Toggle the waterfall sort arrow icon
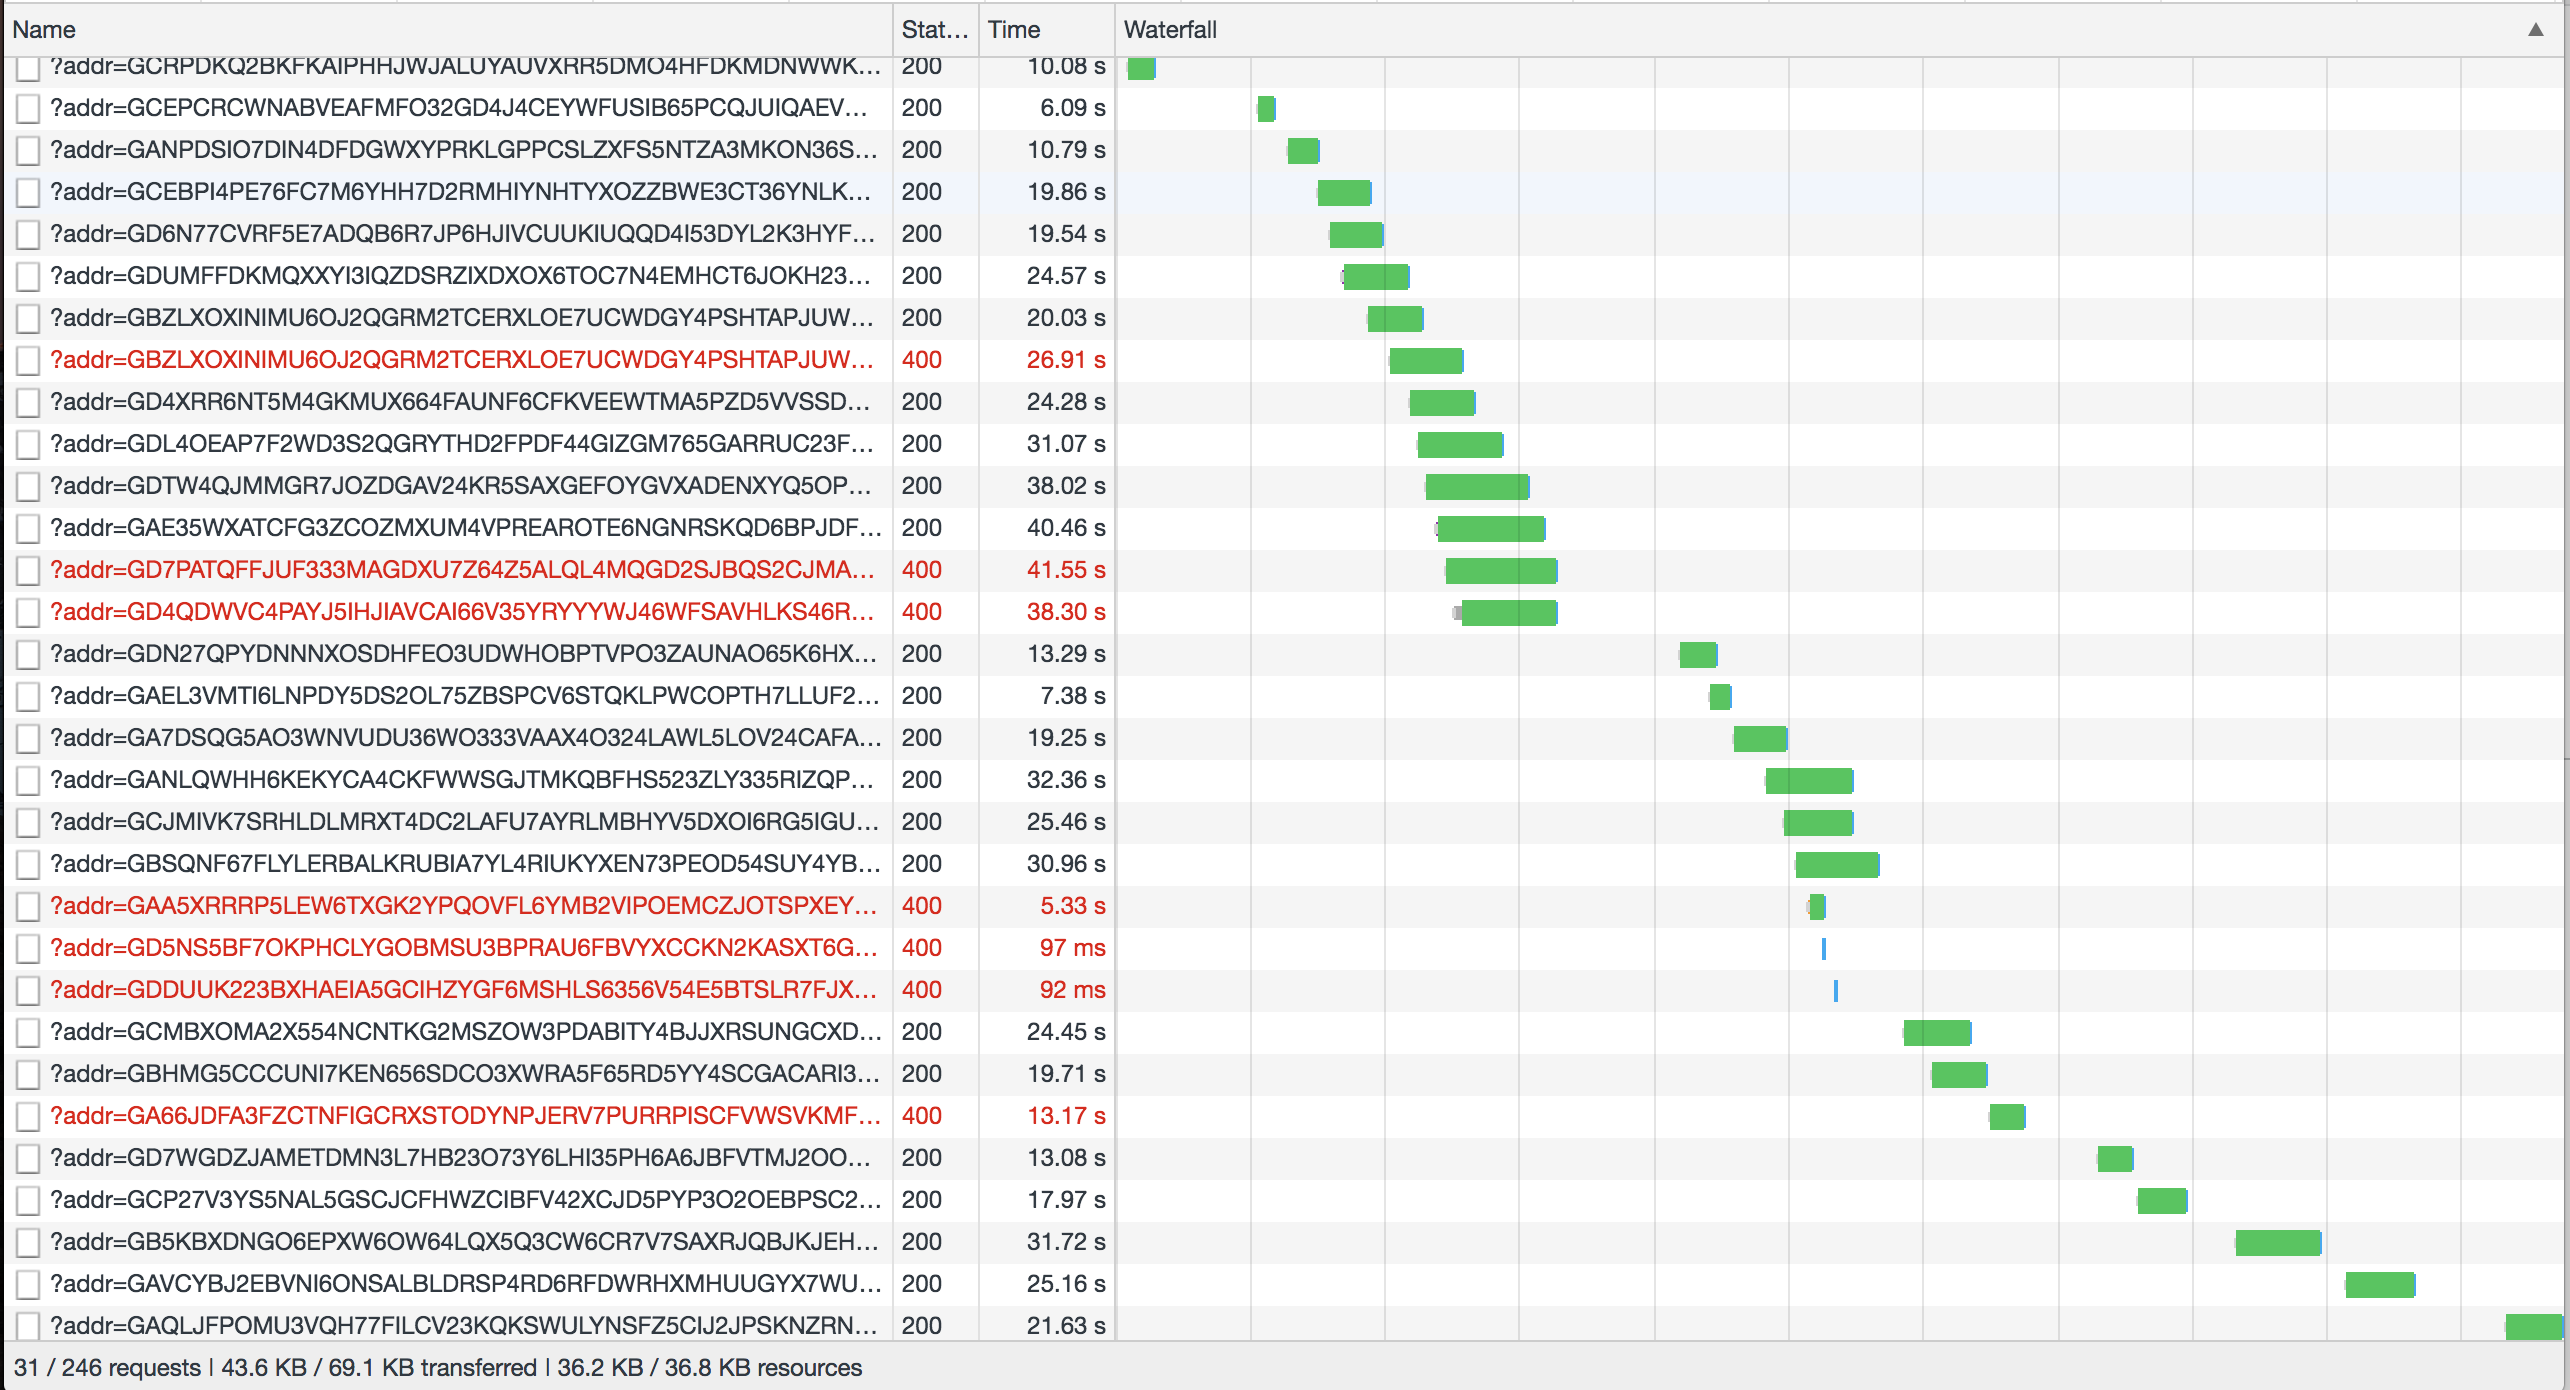This screenshot has height=1390, width=2570. tap(2535, 30)
